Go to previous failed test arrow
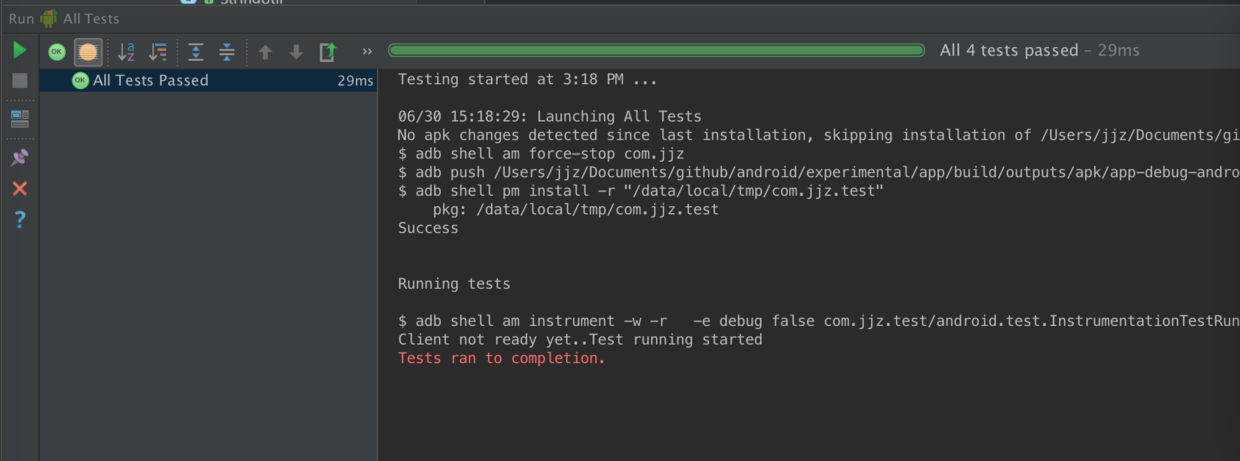 click(265, 52)
